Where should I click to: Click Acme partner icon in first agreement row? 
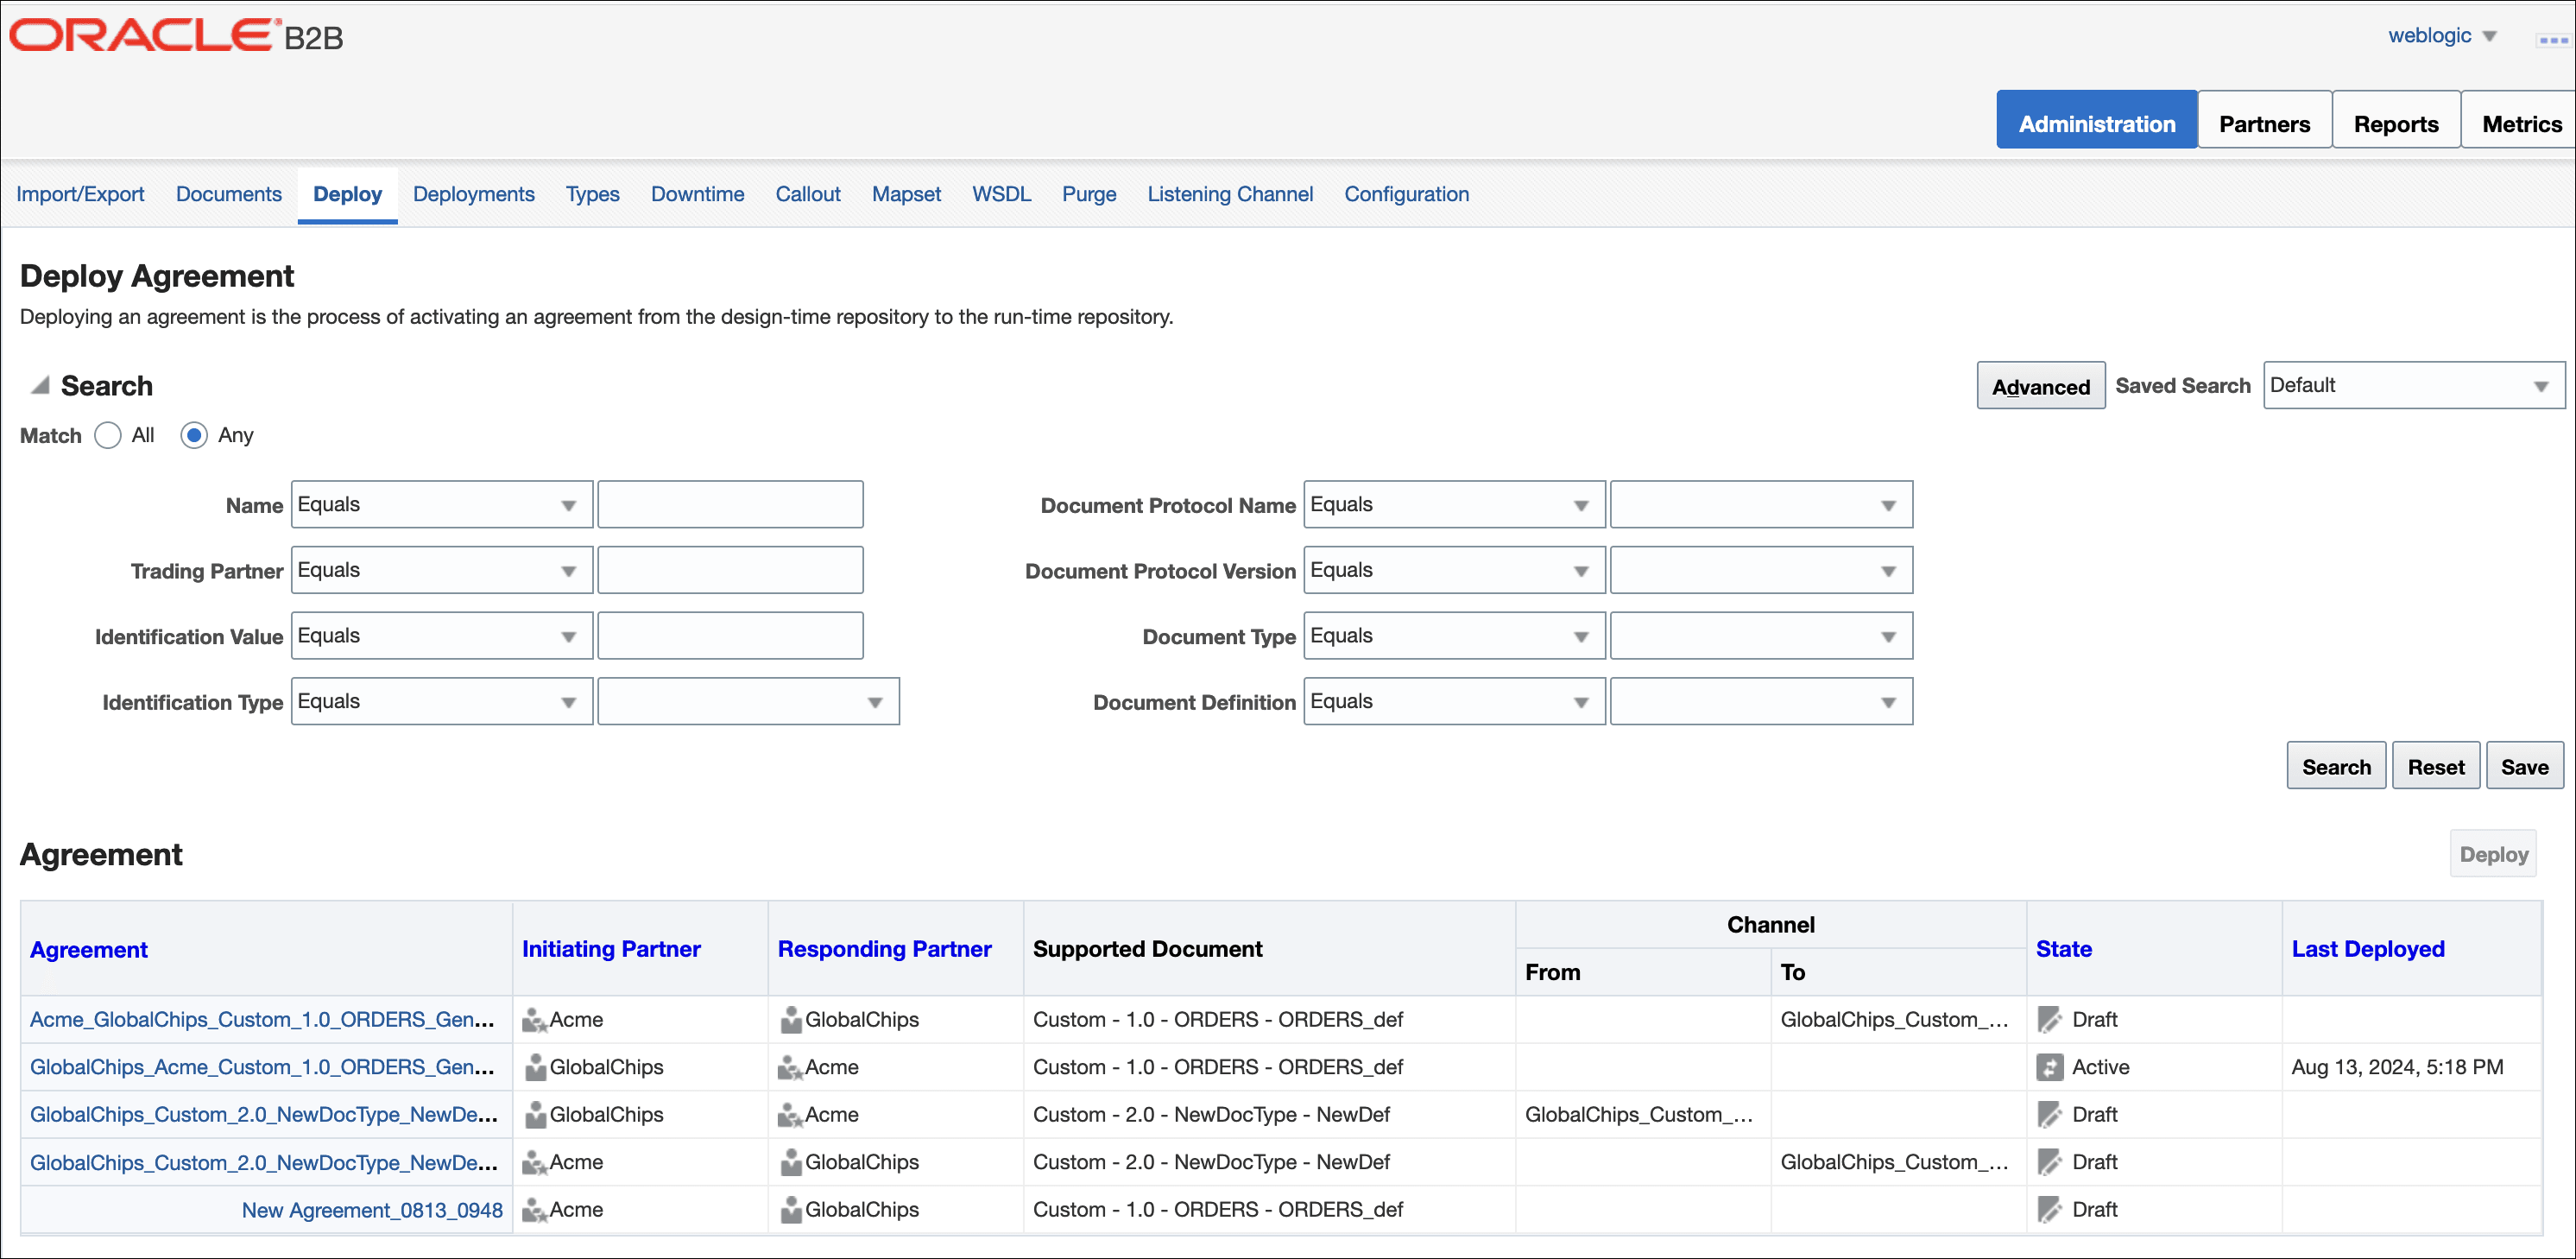click(535, 1020)
